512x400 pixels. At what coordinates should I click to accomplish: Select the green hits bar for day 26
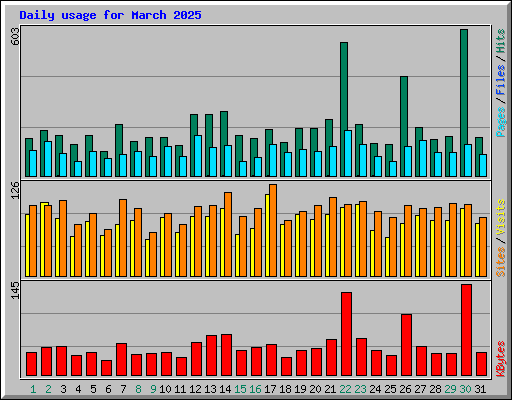tap(404, 110)
